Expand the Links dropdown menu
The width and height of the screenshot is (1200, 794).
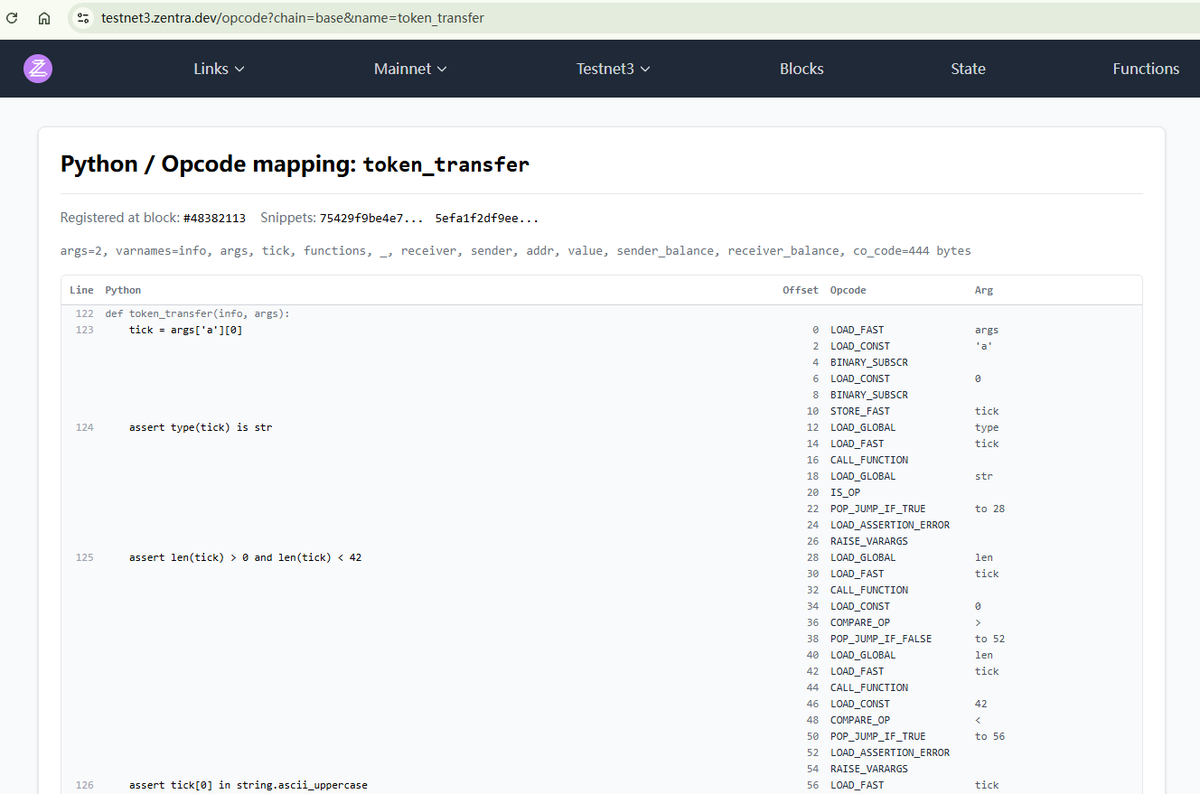pos(219,69)
